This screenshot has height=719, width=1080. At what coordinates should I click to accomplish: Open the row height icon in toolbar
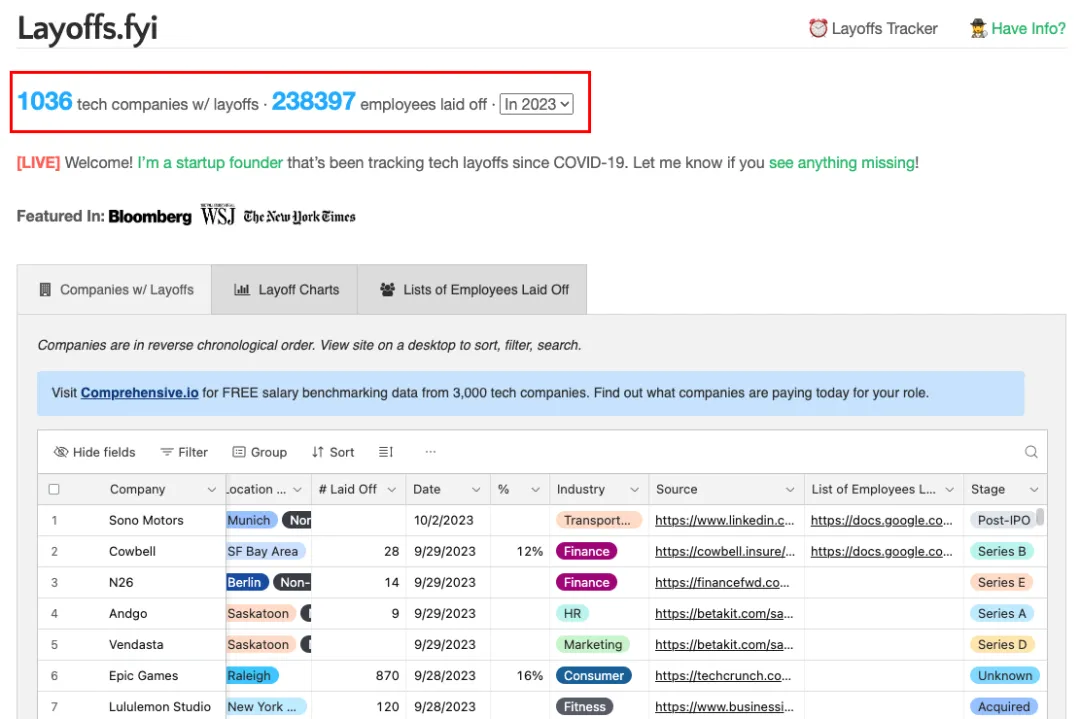(x=386, y=452)
